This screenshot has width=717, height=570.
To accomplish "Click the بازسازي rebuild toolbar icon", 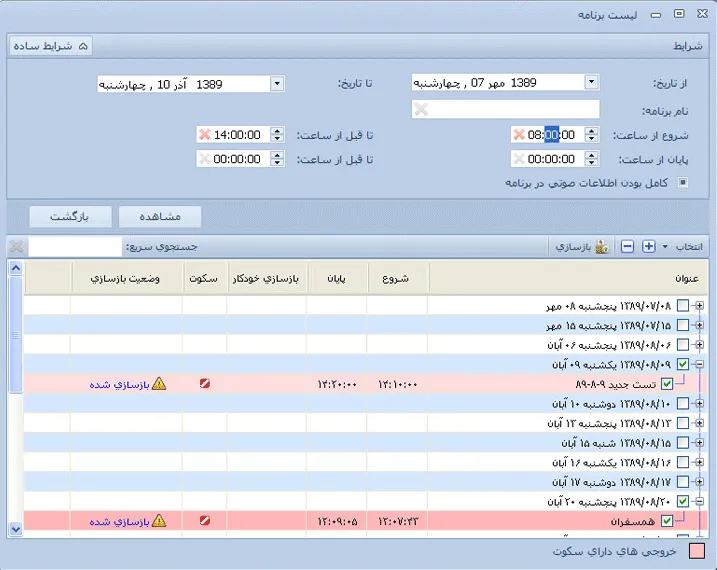I will [602, 247].
